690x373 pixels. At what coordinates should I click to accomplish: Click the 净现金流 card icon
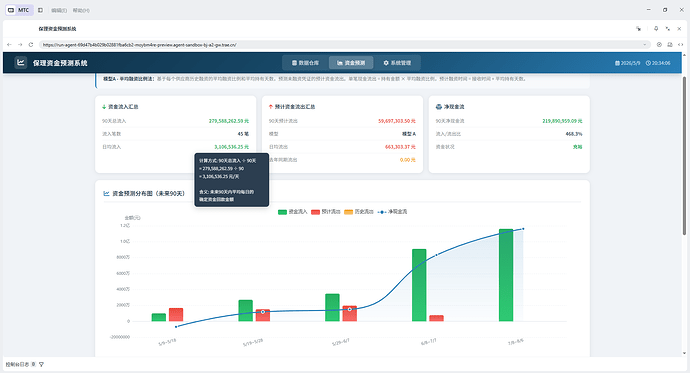click(438, 106)
